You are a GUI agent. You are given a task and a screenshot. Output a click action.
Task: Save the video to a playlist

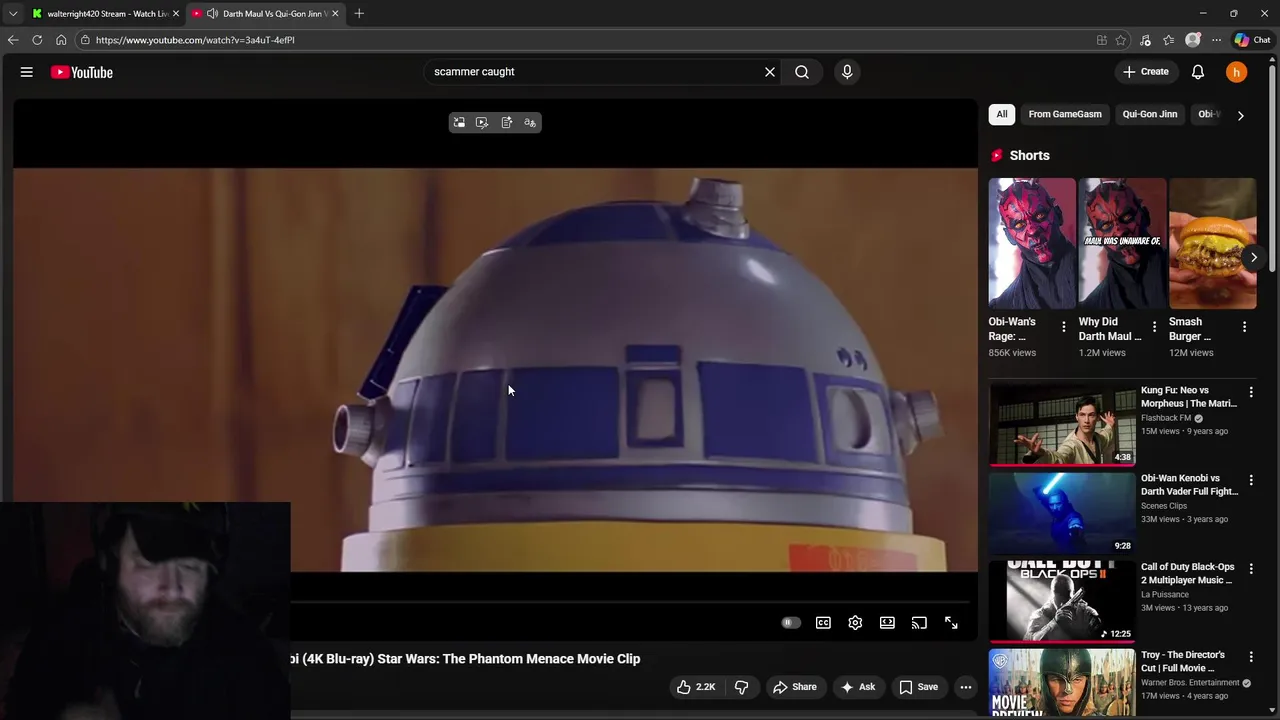coord(918,687)
